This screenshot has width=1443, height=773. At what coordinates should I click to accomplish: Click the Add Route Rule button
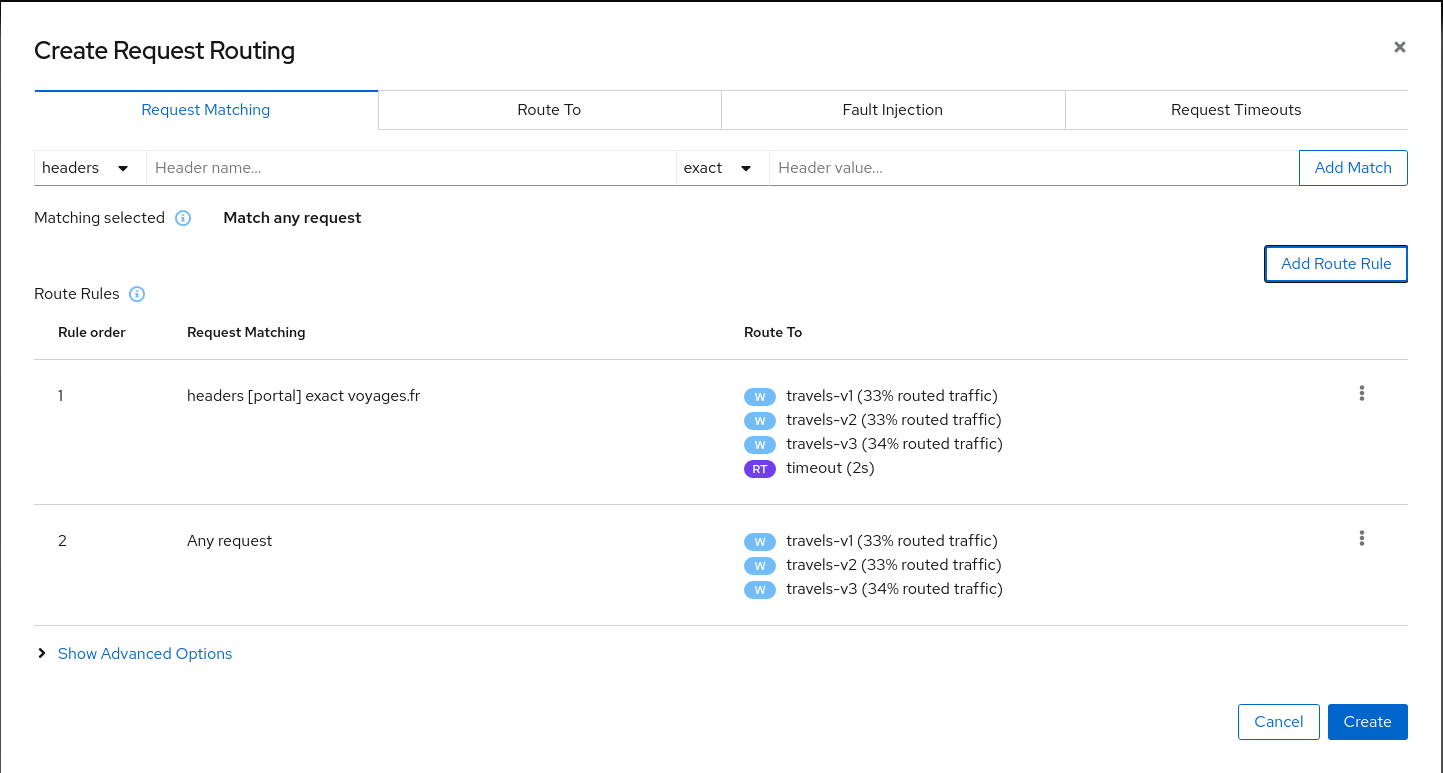(x=1335, y=264)
